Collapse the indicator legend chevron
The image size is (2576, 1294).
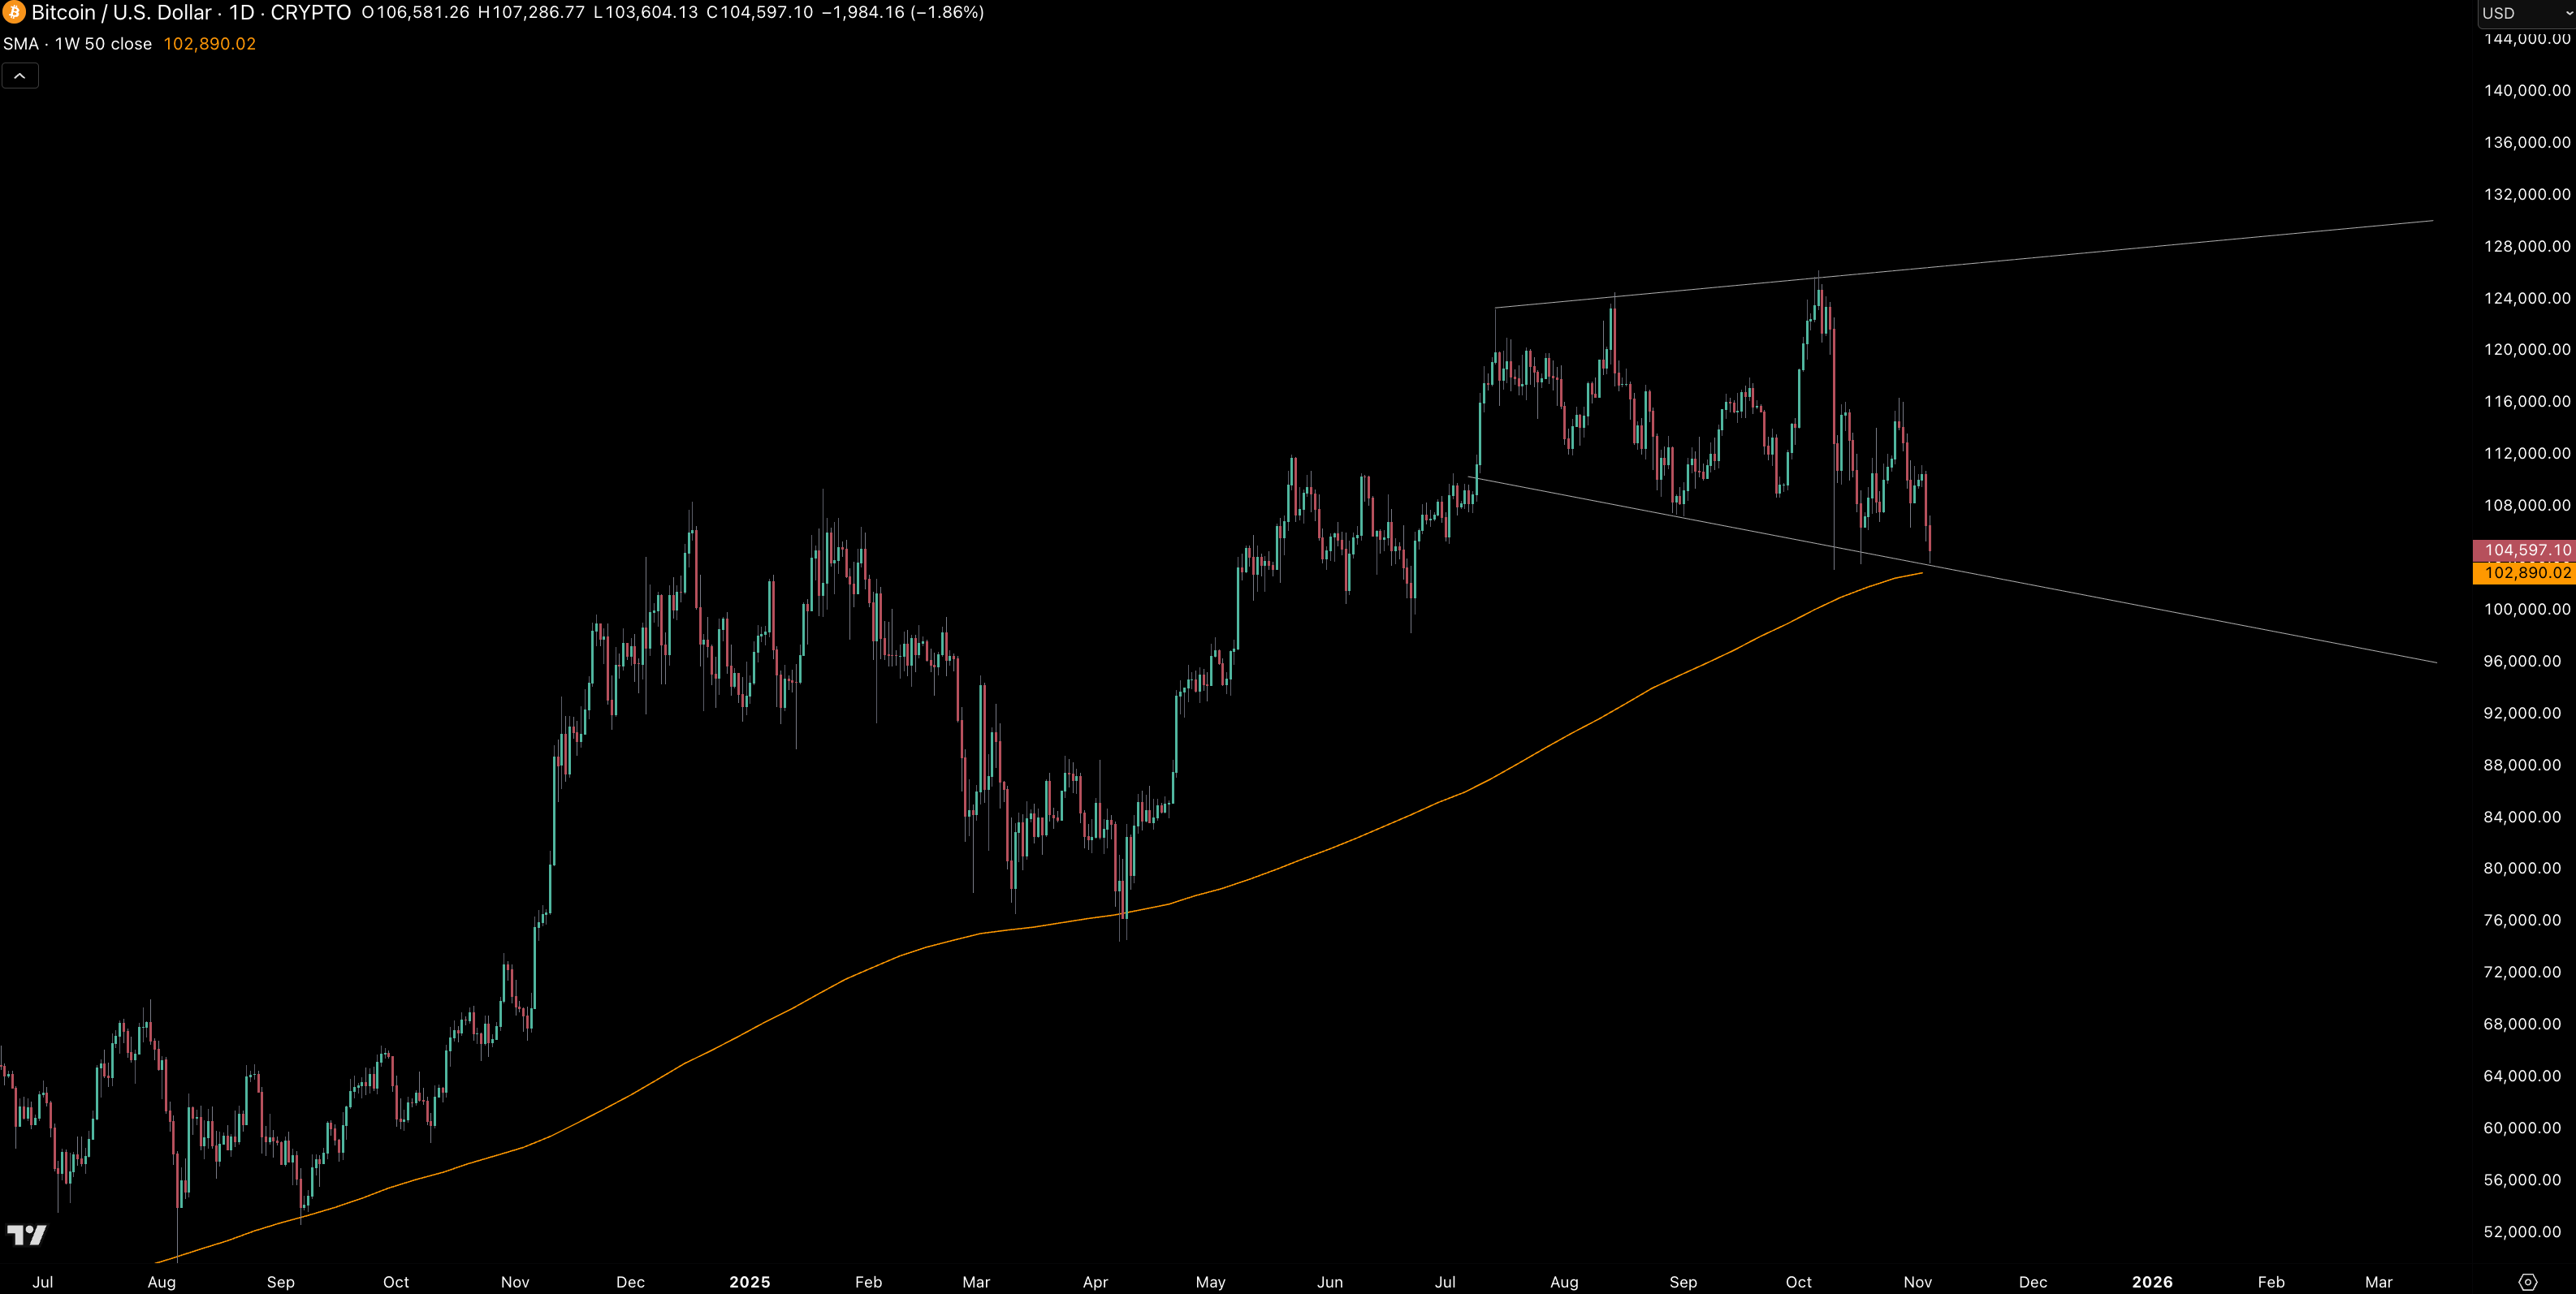(20, 76)
